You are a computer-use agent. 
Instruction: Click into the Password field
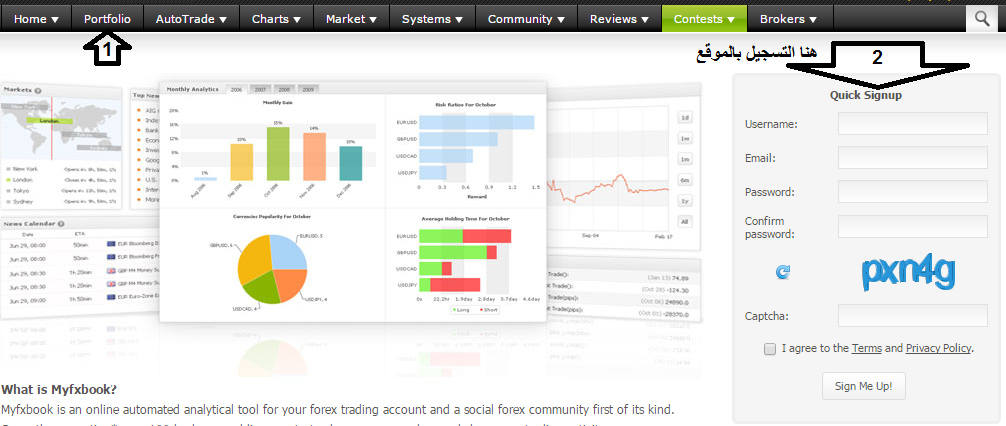(x=912, y=192)
